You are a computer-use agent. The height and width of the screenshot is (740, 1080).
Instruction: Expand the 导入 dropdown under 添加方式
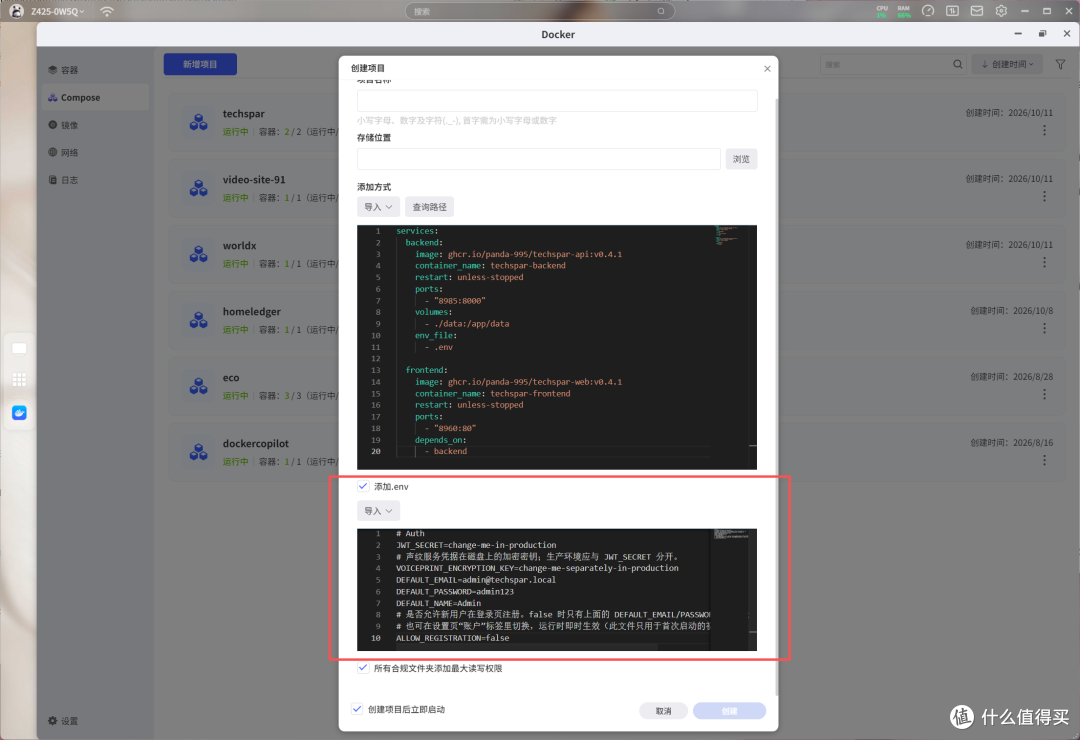(x=378, y=207)
